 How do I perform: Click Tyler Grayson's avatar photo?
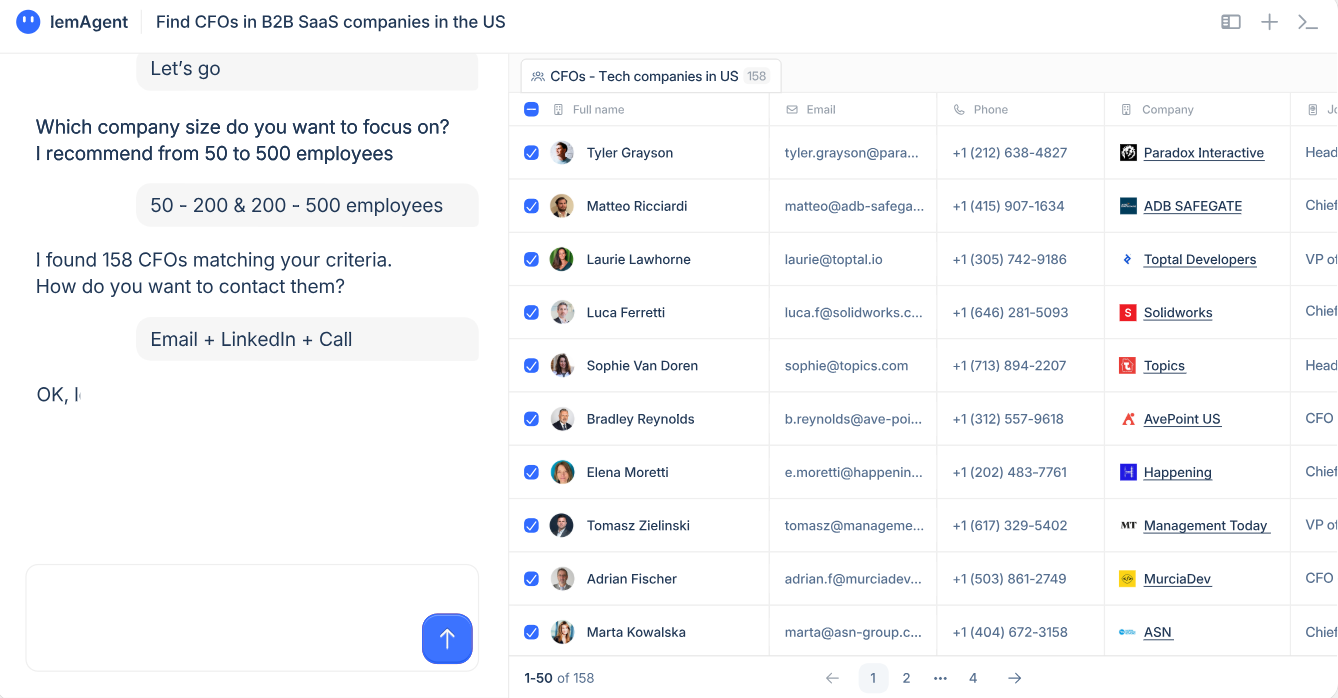coord(562,153)
